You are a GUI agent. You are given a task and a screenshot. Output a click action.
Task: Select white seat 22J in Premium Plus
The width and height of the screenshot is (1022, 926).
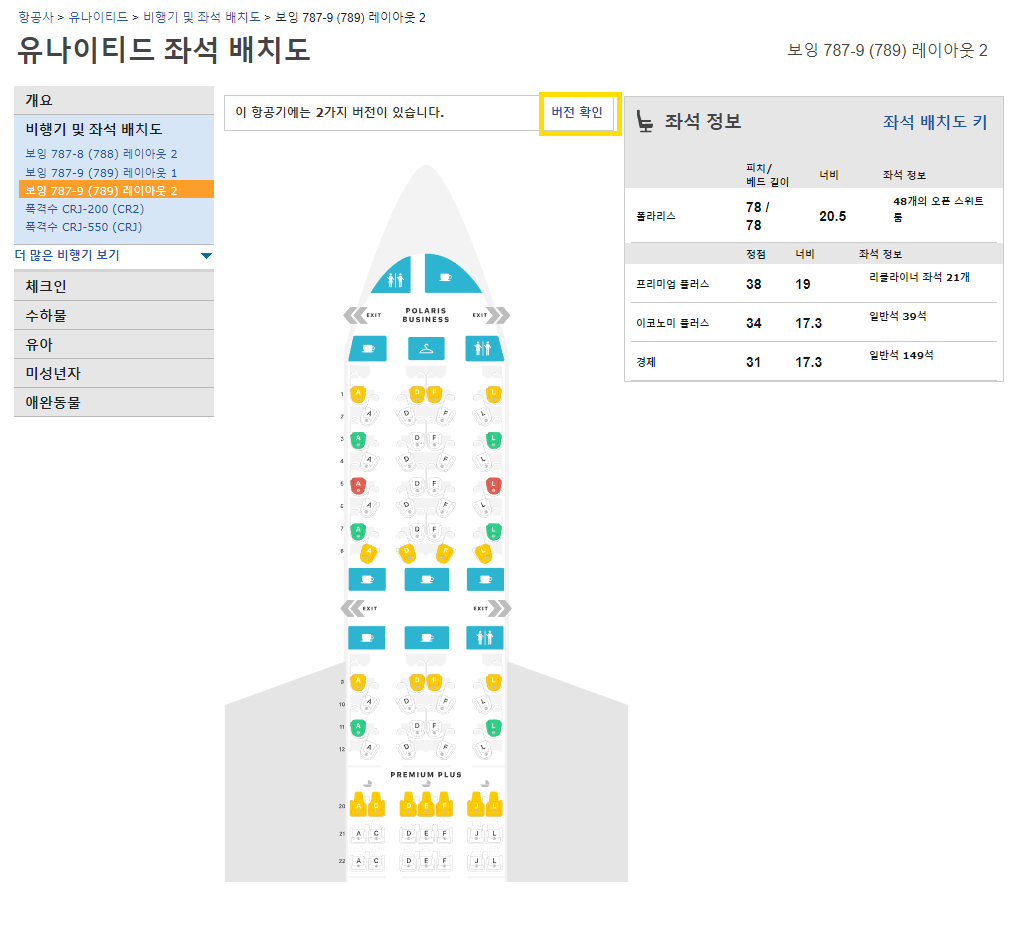pos(476,861)
